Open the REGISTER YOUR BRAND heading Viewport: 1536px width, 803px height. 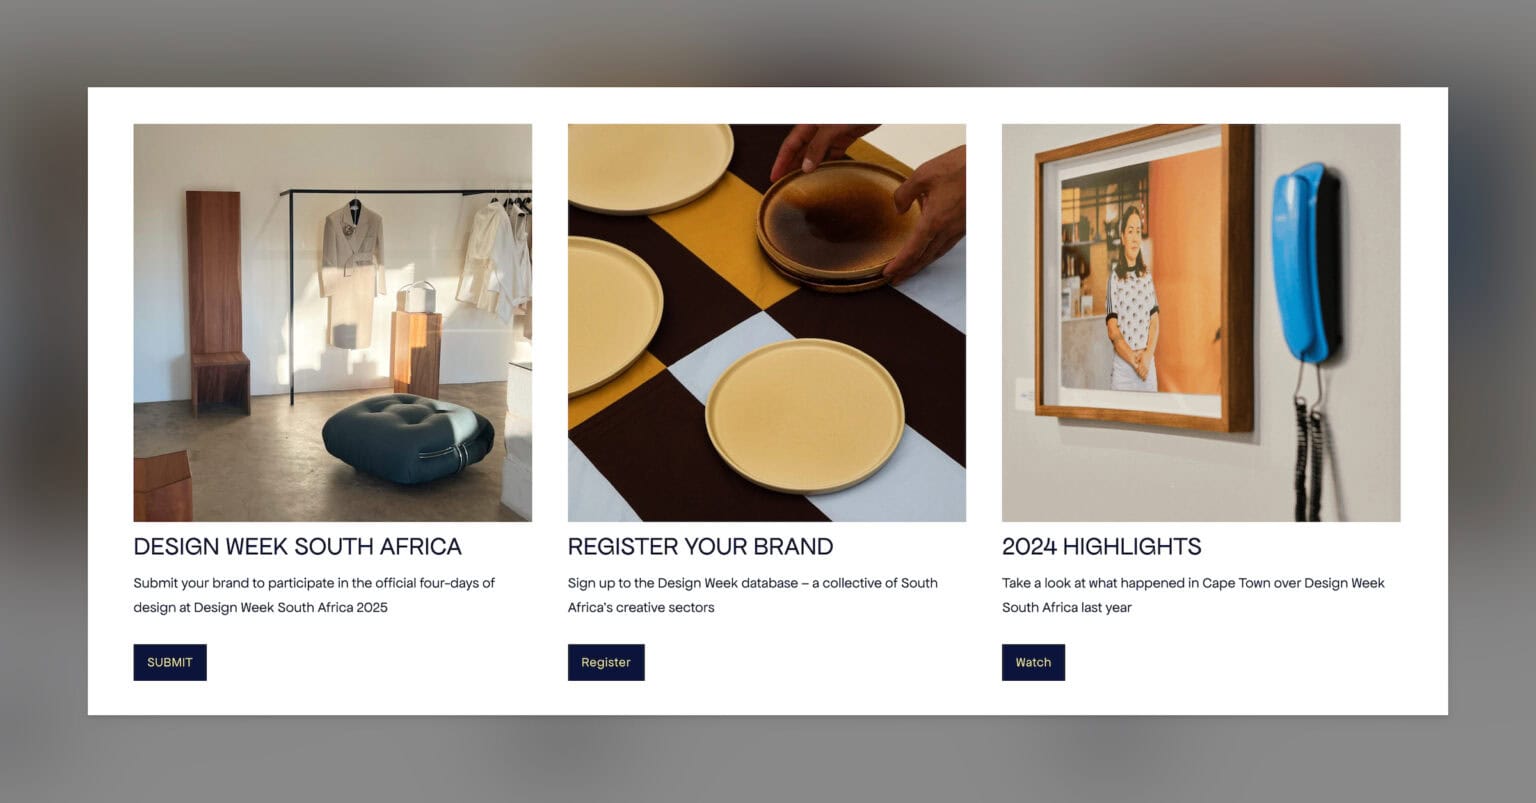point(700,546)
